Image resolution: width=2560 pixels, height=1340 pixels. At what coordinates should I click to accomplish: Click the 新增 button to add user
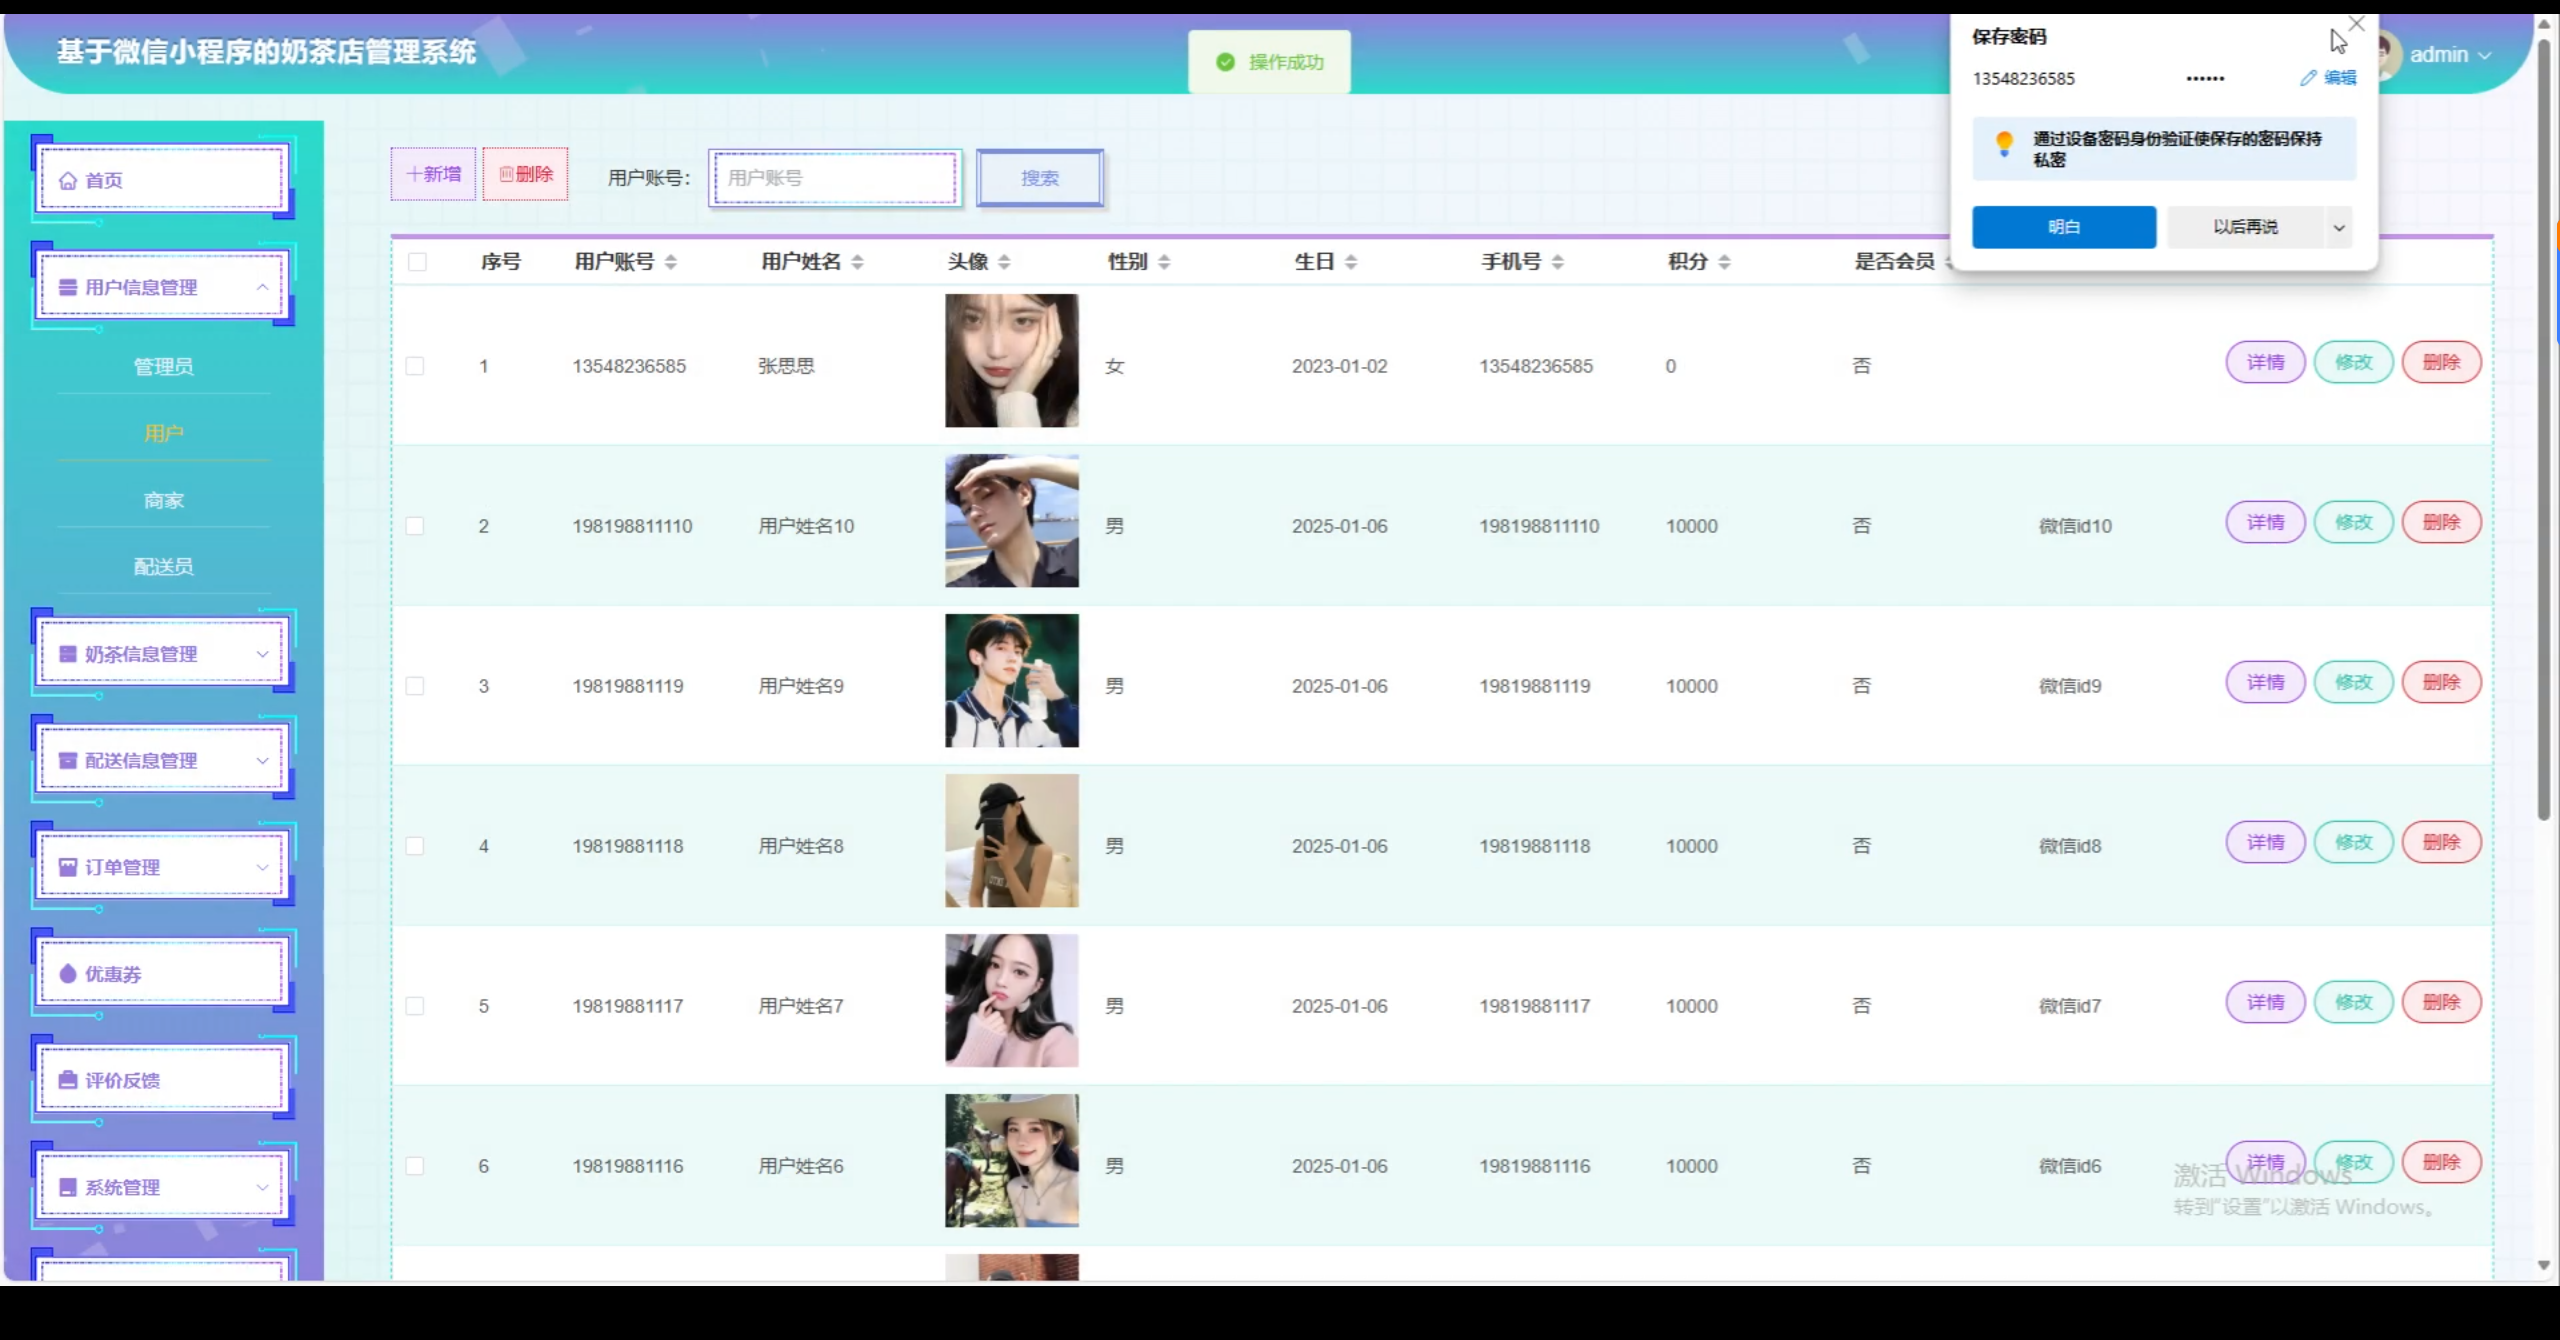pos(433,174)
